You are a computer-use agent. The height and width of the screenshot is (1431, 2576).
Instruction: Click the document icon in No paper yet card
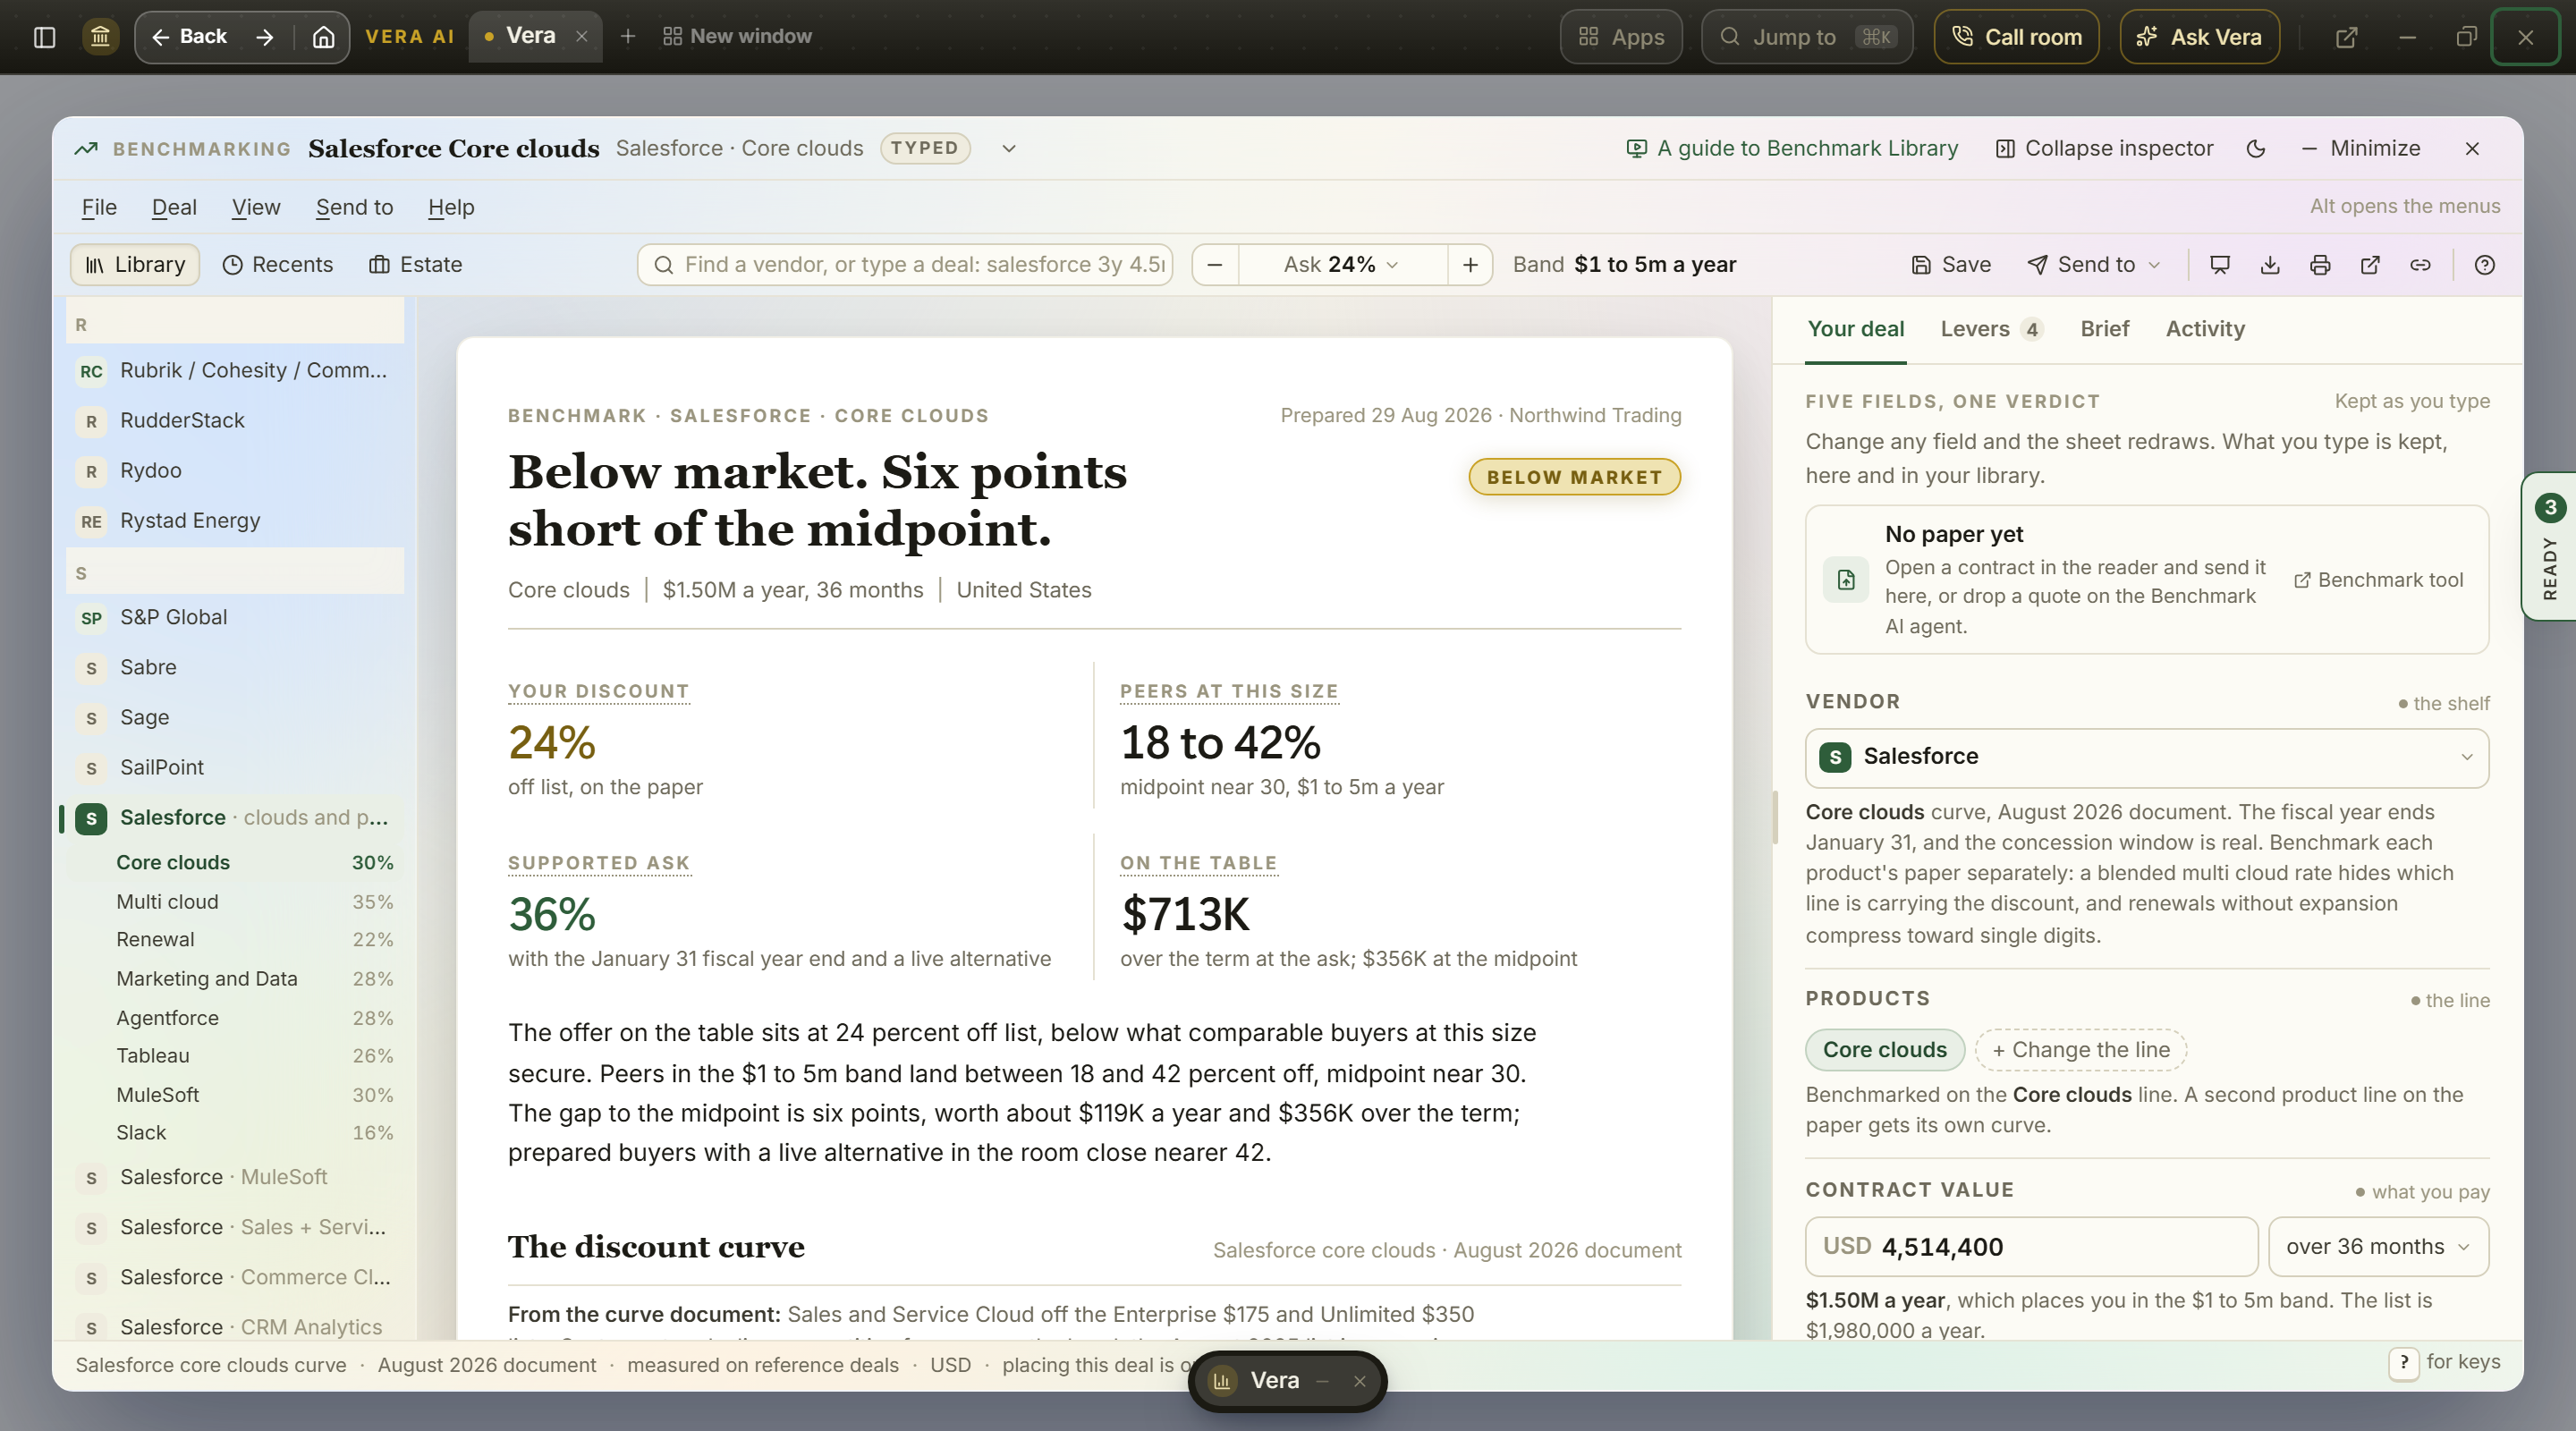coord(1846,580)
